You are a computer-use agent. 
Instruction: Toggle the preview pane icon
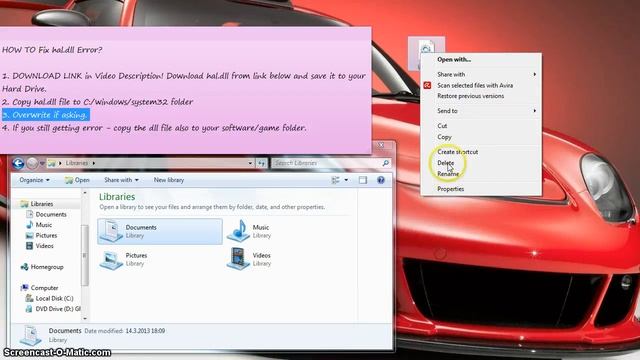tap(362, 180)
